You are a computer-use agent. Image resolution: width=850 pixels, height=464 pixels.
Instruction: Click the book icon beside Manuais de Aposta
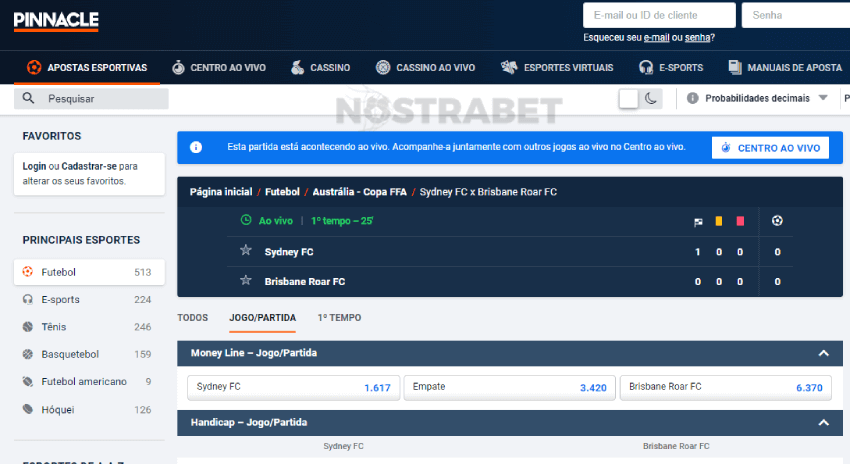tap(735, 67)
